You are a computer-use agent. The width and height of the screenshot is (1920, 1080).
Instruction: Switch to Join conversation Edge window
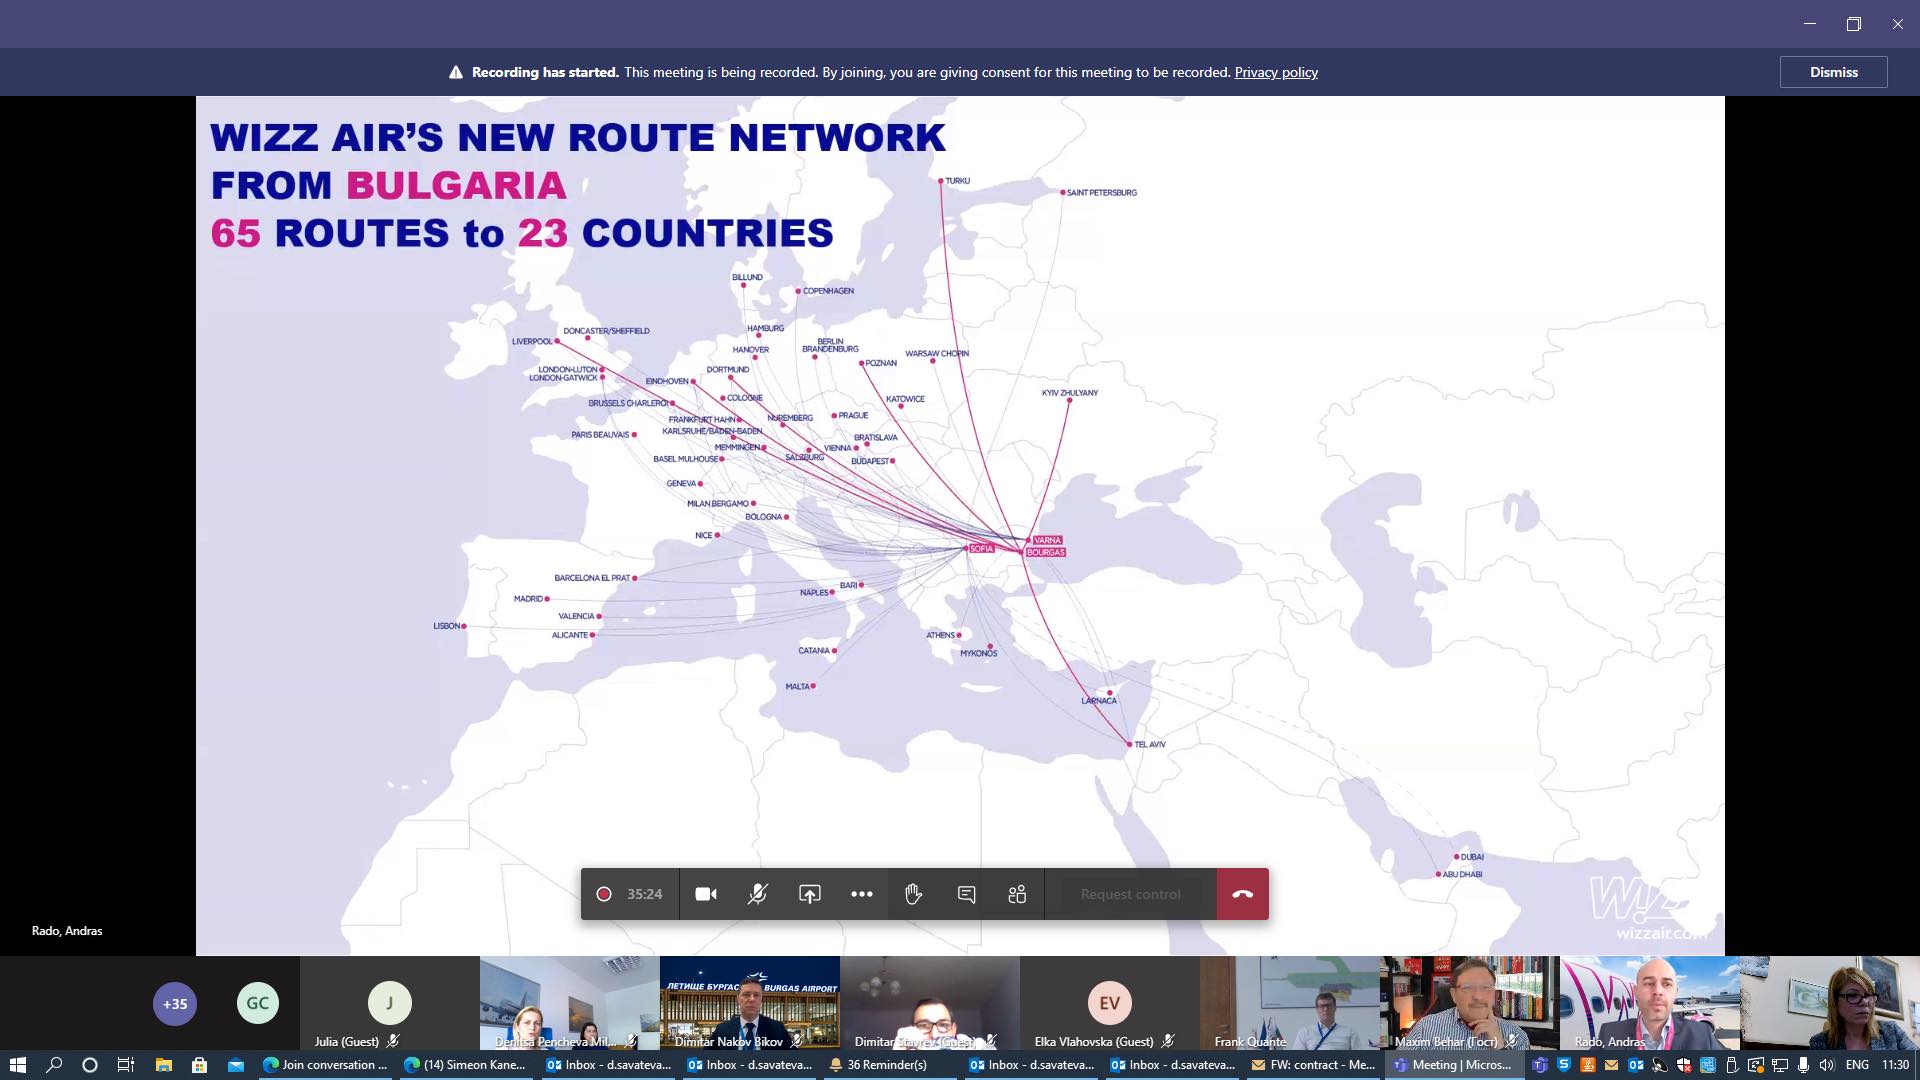[x=325, y=1065]
